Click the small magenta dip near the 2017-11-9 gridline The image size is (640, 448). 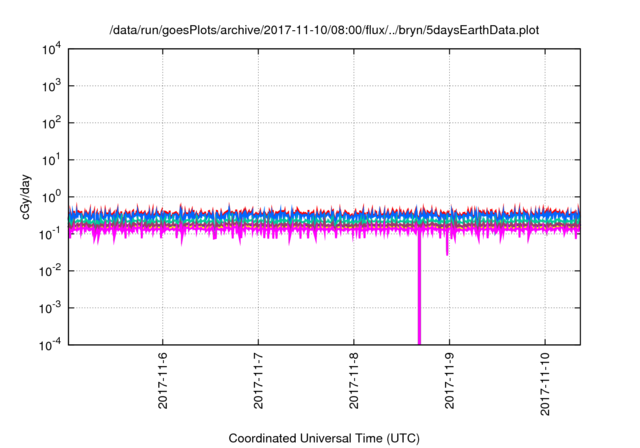point(447,245)
